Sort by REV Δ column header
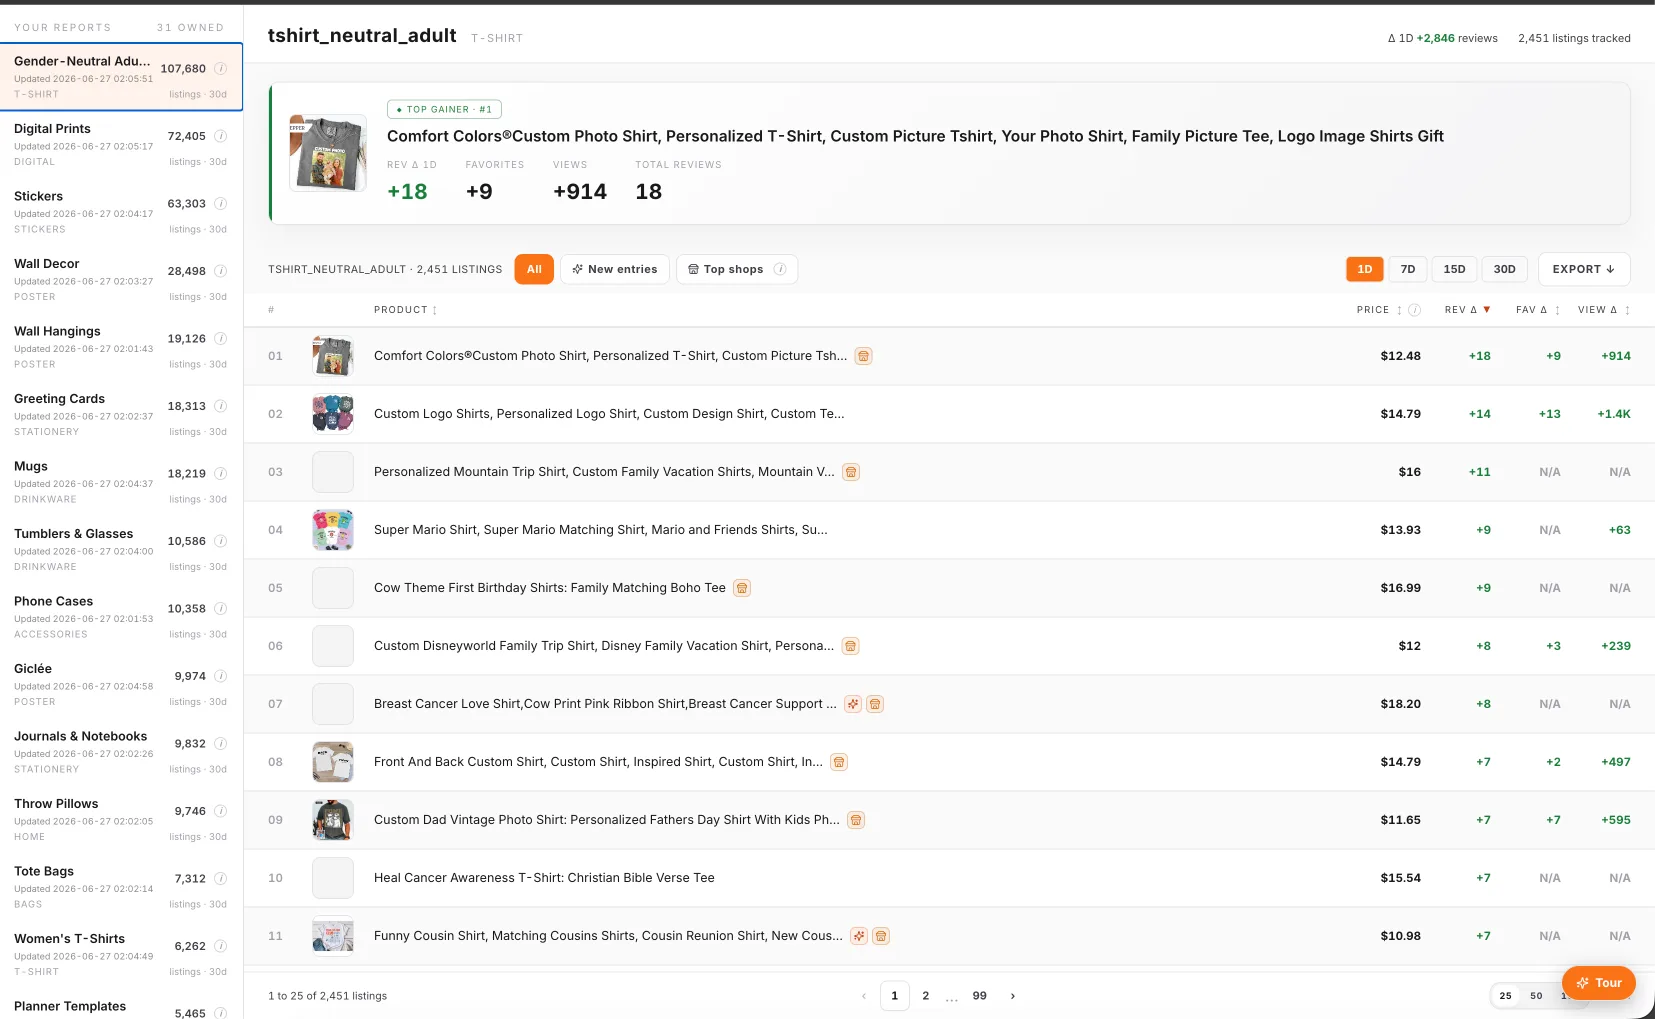The width and height of the screenshot is (1655, 1019). tap(1467, 310)
